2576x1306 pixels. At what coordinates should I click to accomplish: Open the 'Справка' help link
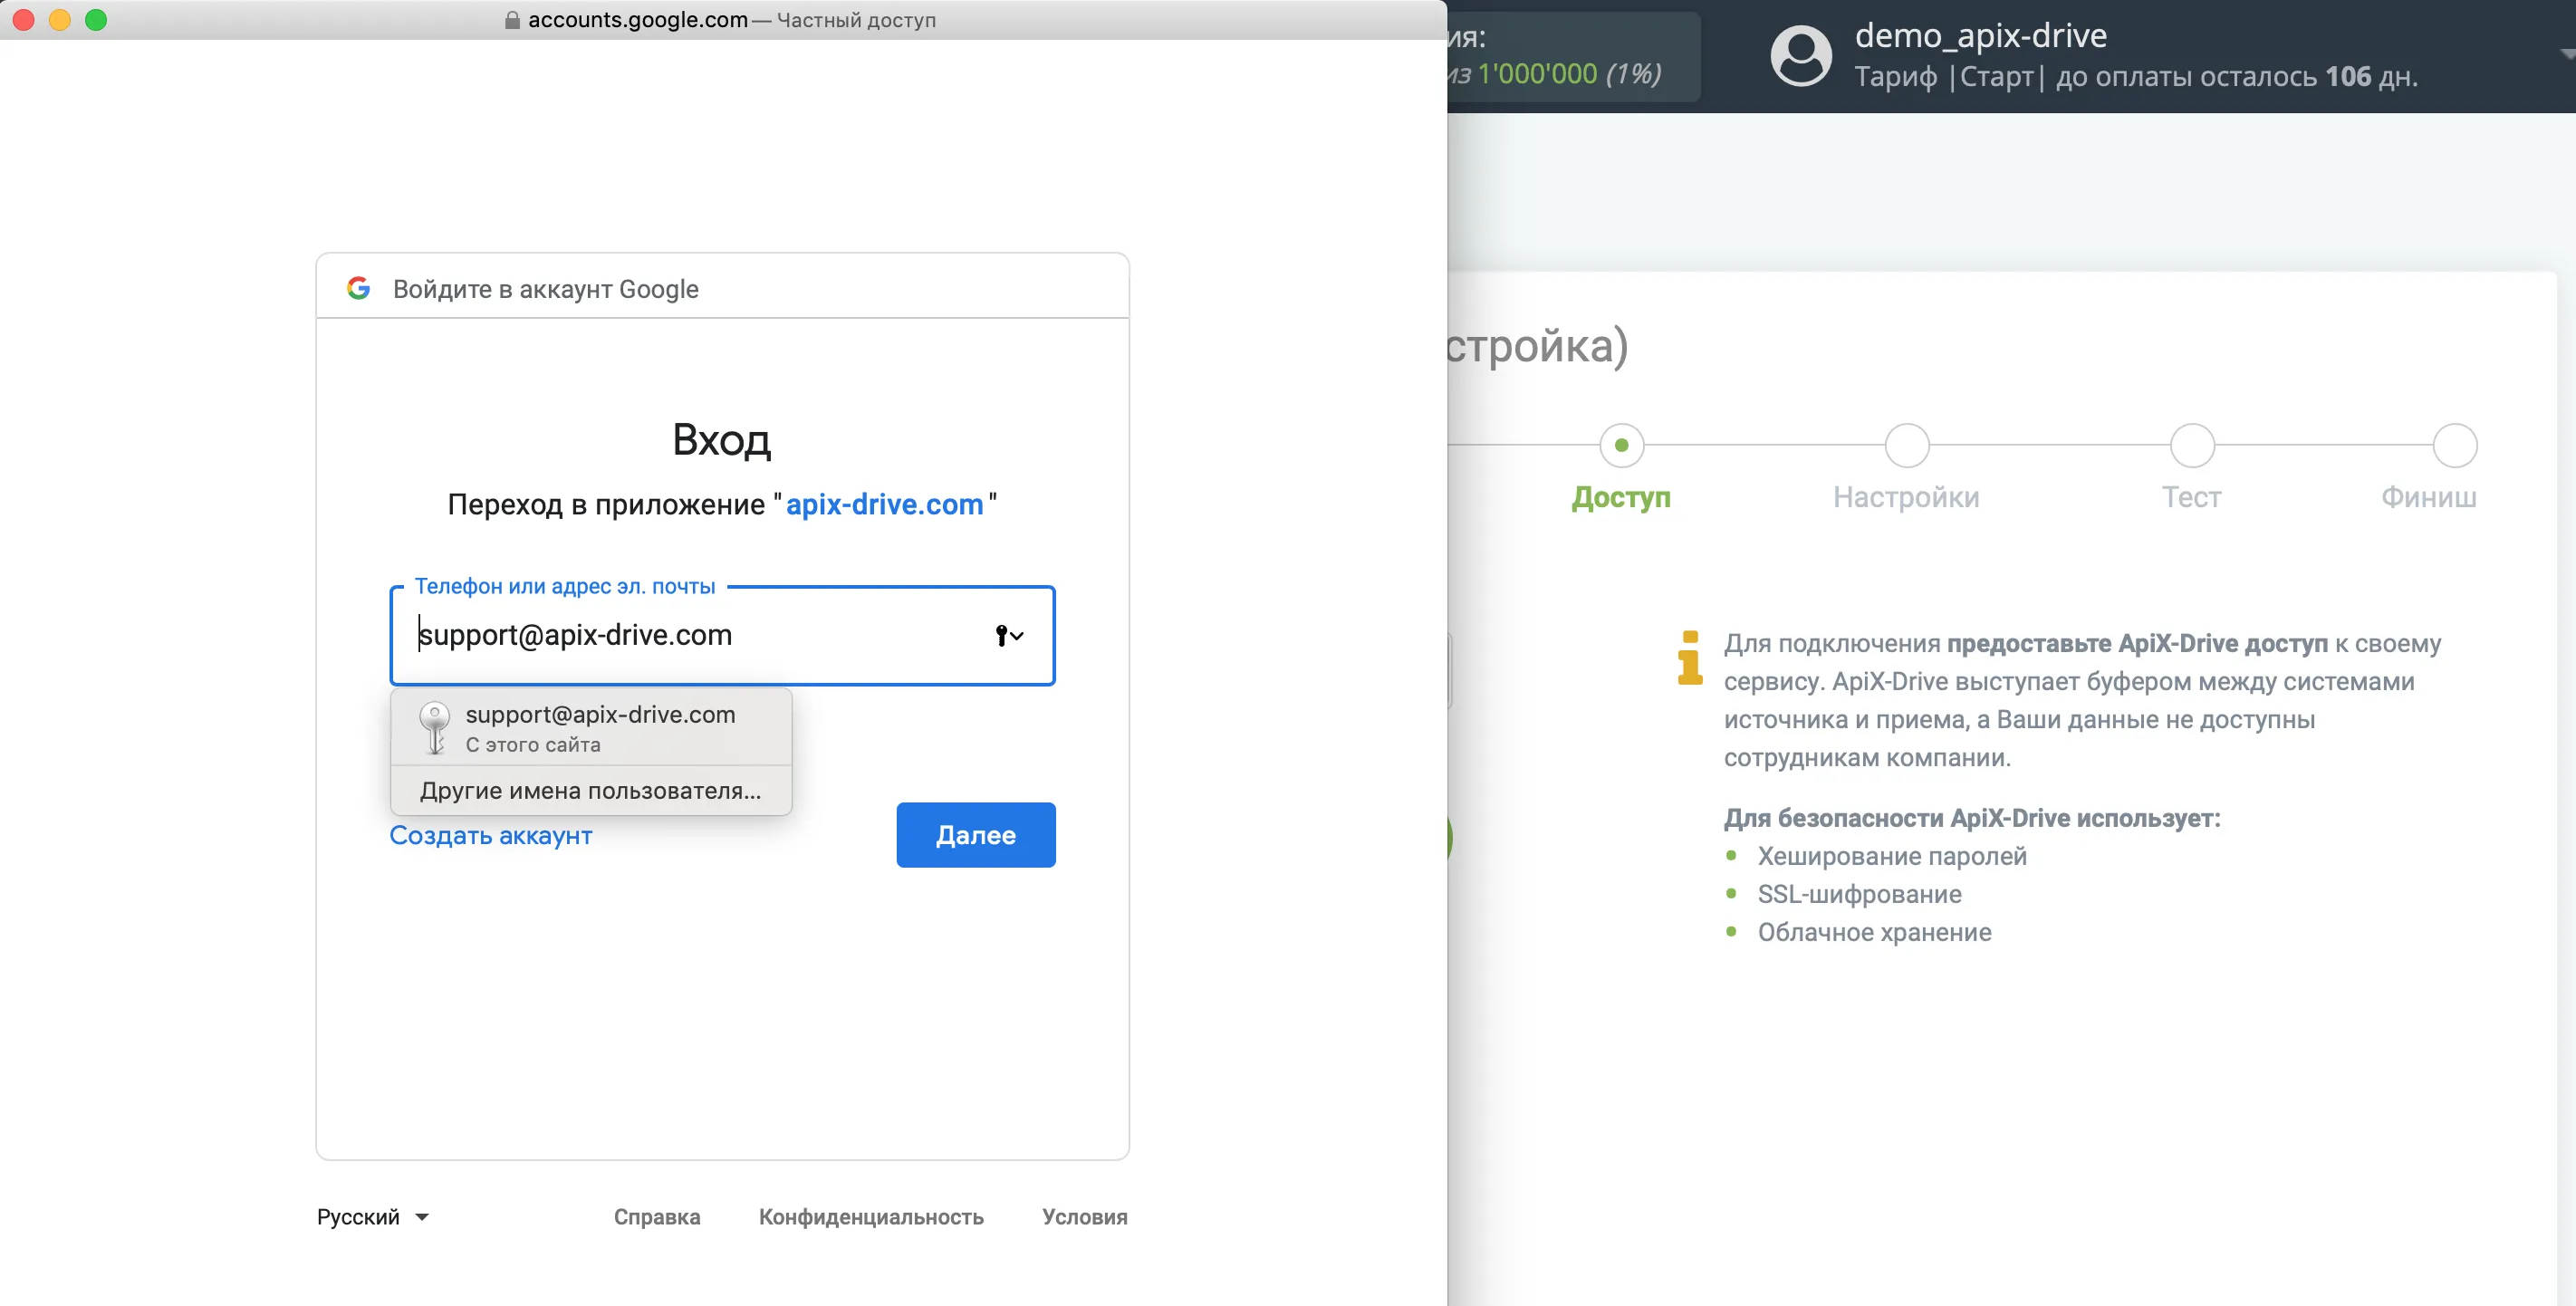[657, 1217]
